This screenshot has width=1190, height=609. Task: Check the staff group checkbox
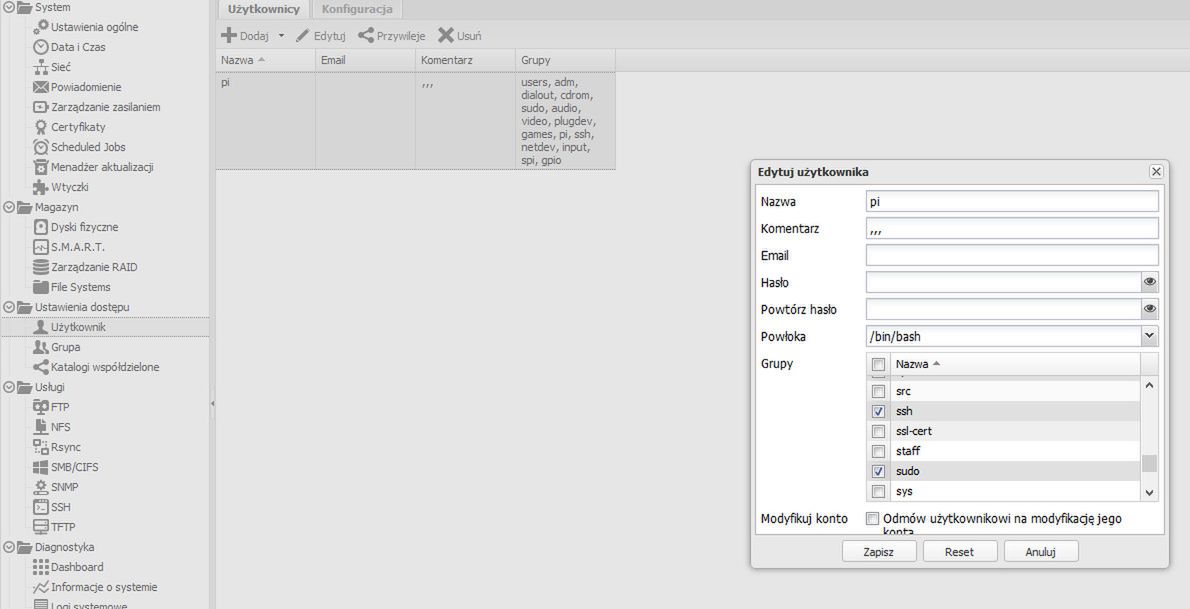[x=878, y=451]
